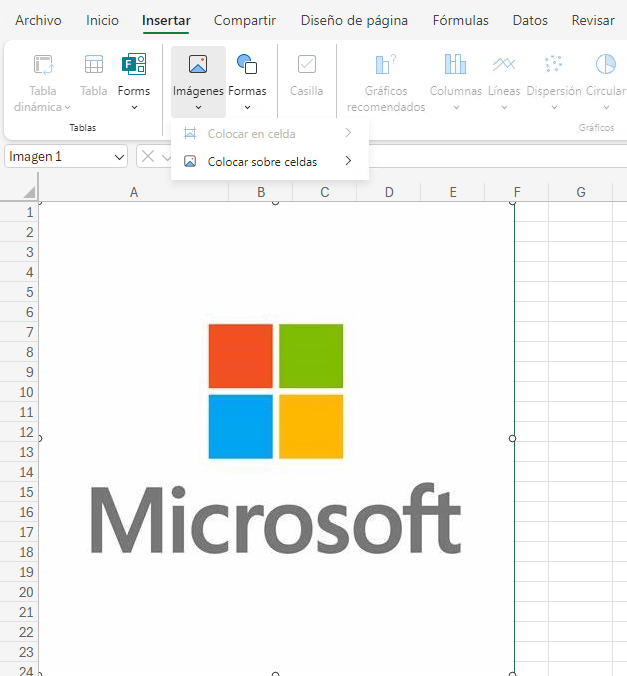
Task: Expand the Circular dropdown arrow
Action: 606,107
